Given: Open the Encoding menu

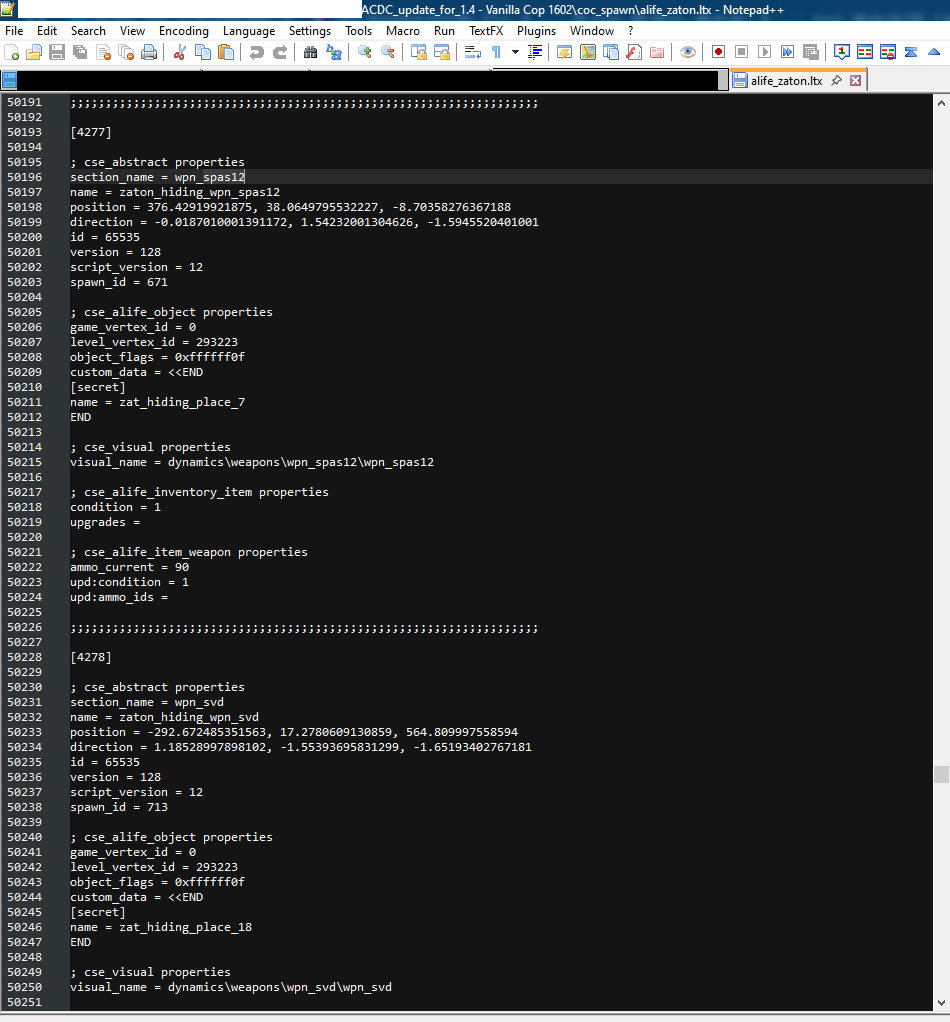Looking at the screenshot, I should pyautogui.click(x=184, y=31).
